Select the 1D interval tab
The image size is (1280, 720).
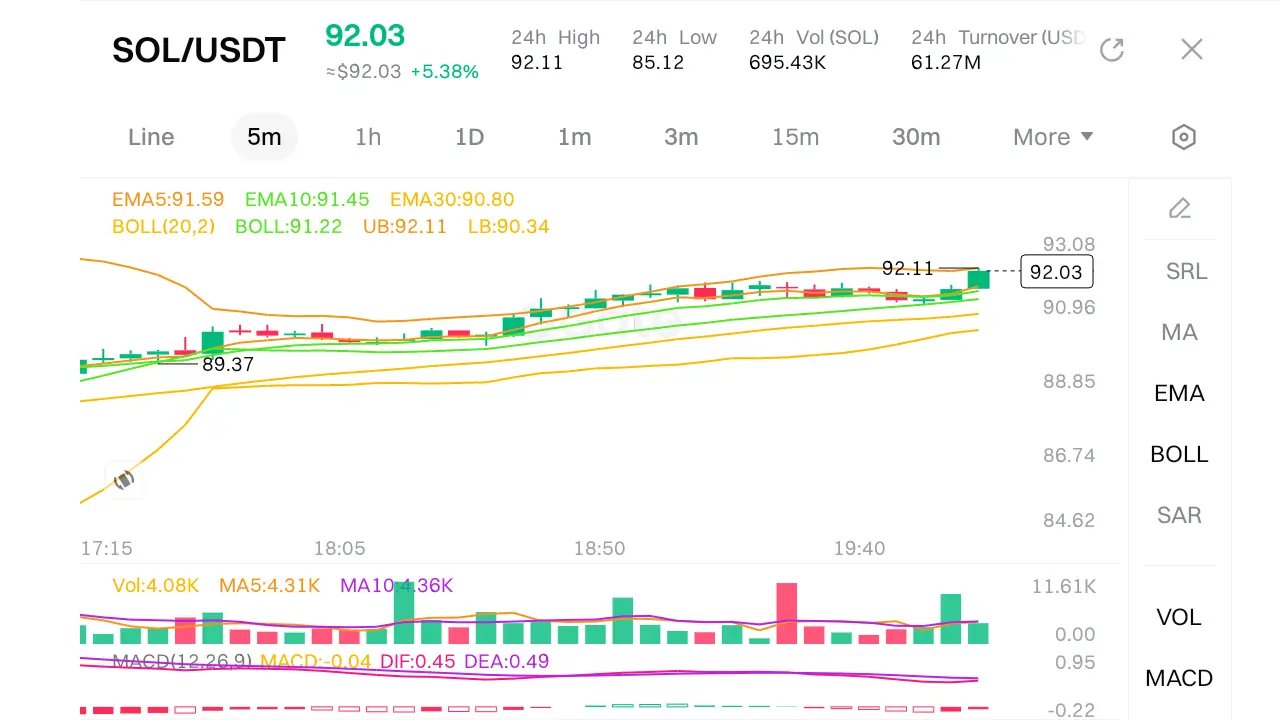(470, 137)
